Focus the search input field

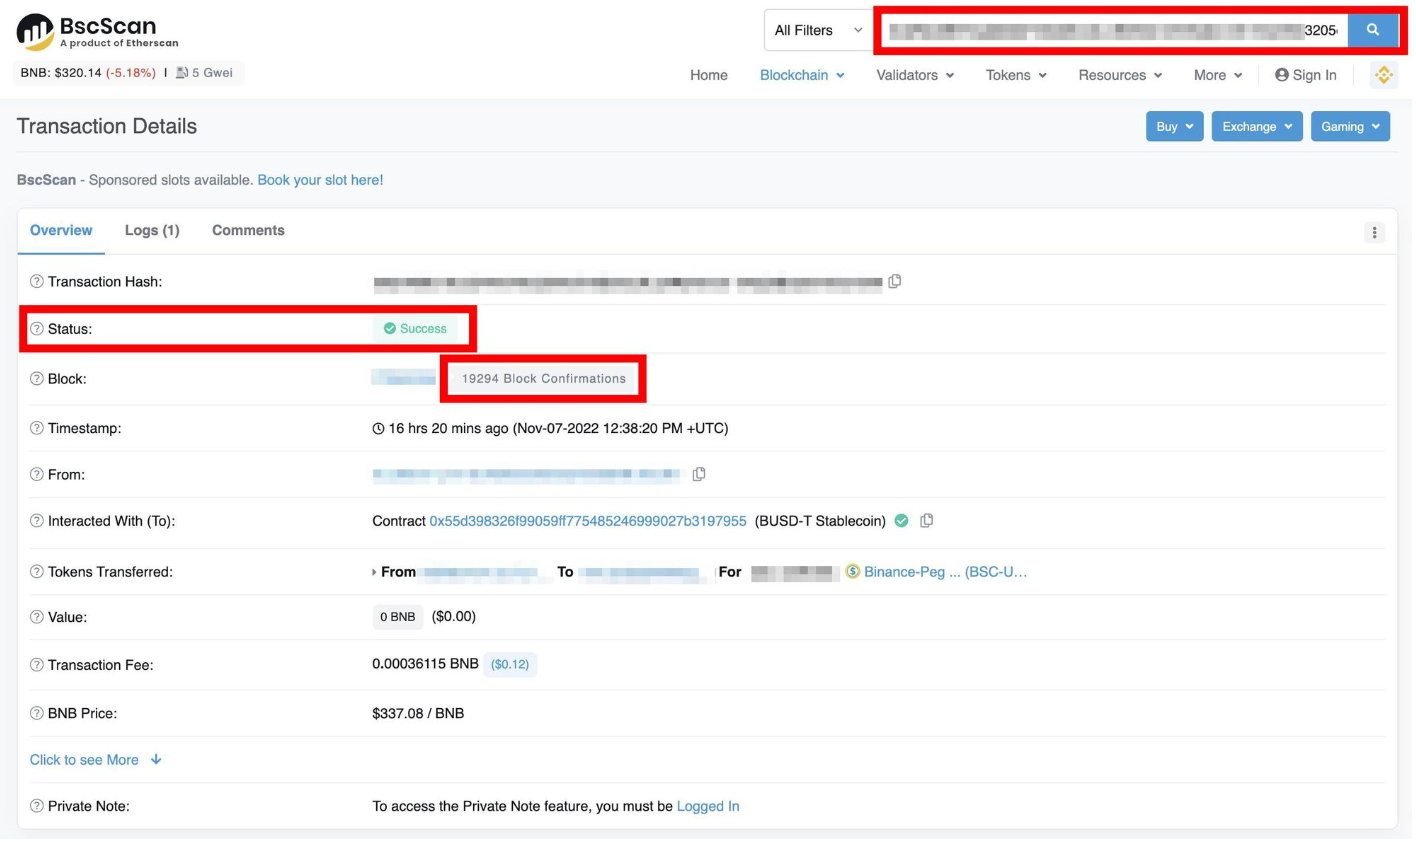[x=1115, y=31]
